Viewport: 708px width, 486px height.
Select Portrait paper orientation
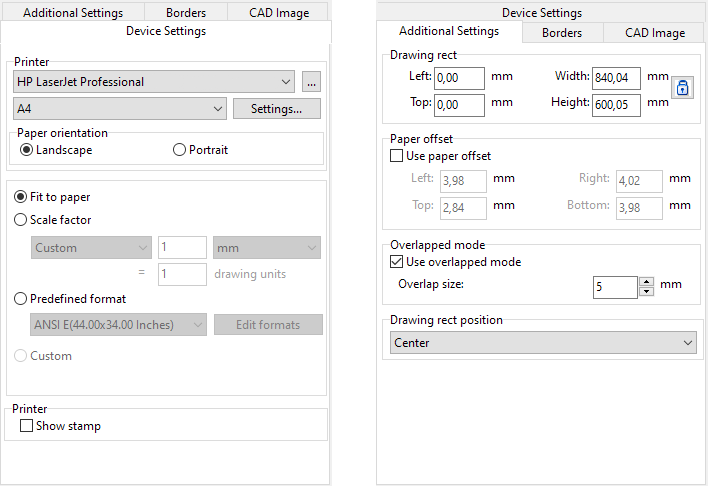click(180, 150)
